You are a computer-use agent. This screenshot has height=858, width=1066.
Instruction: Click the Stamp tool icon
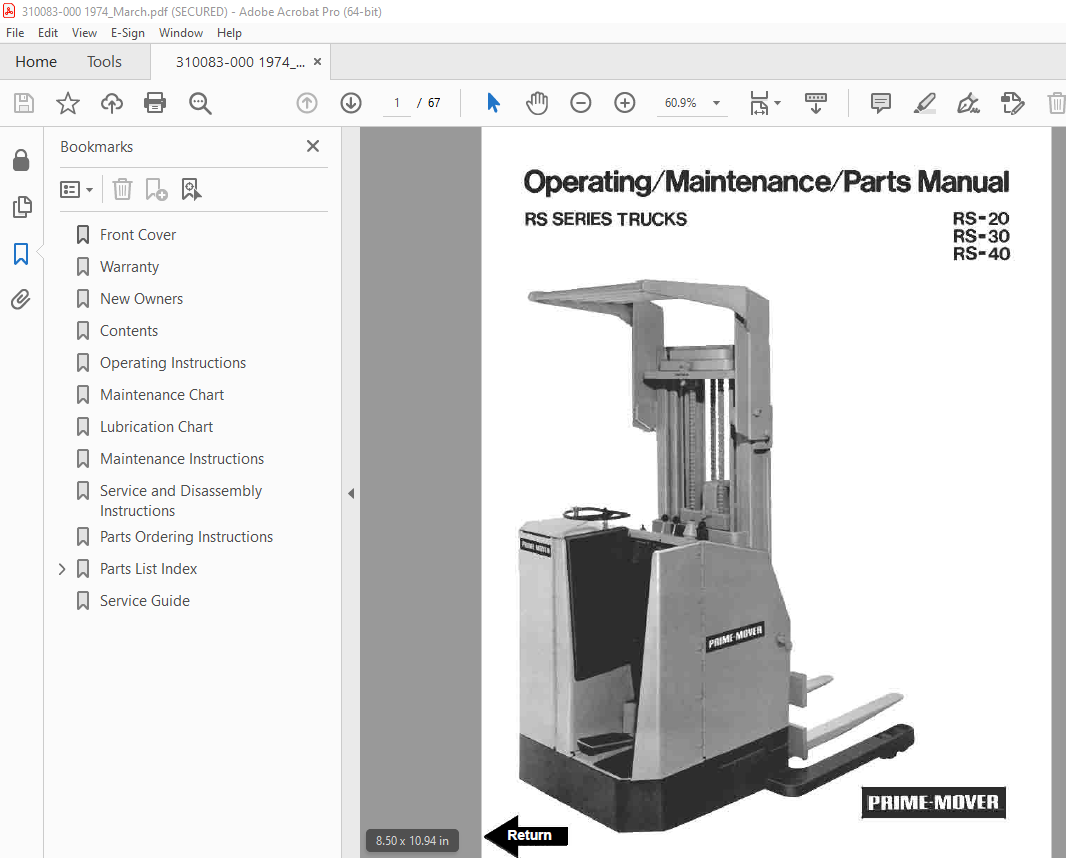pyautogui.click(x=1012, y=103)
